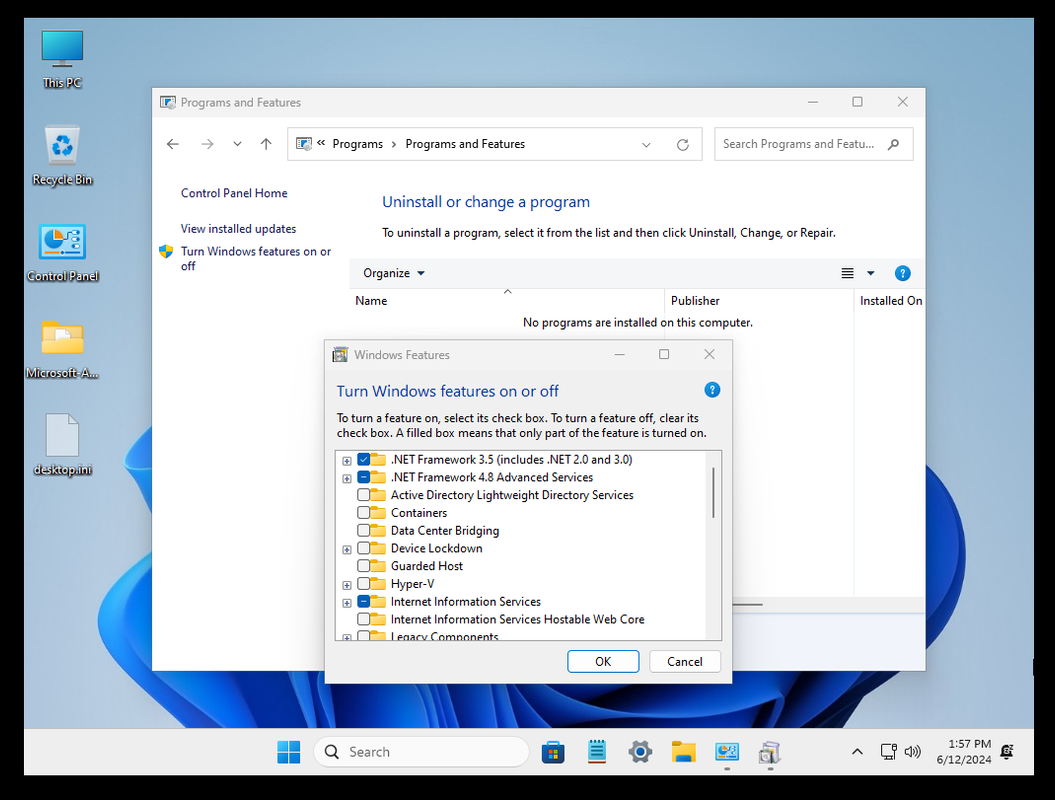
Task: Open the Windows Start menu
Action: (x=289, y=752)
